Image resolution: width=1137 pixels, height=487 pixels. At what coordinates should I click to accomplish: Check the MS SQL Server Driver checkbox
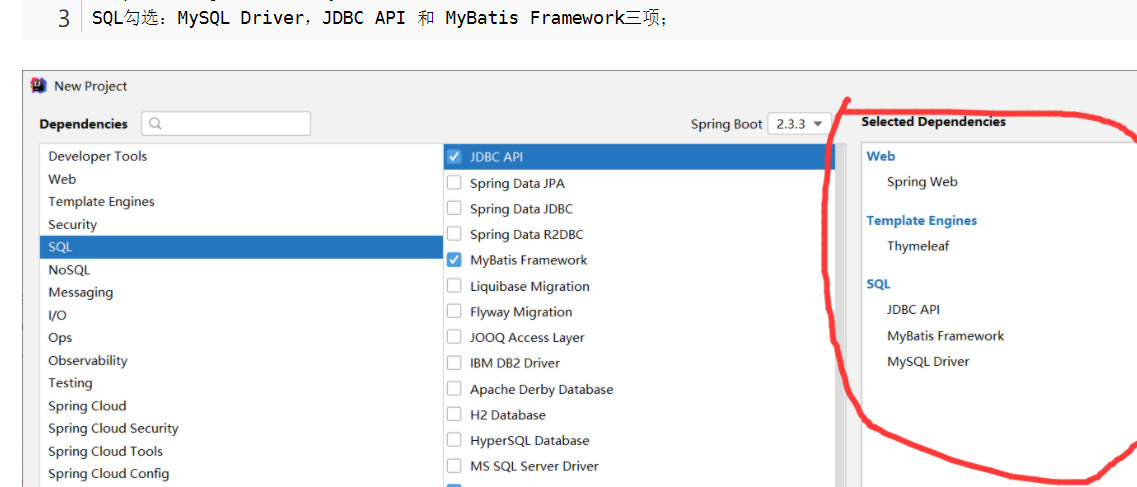(454, 466)
